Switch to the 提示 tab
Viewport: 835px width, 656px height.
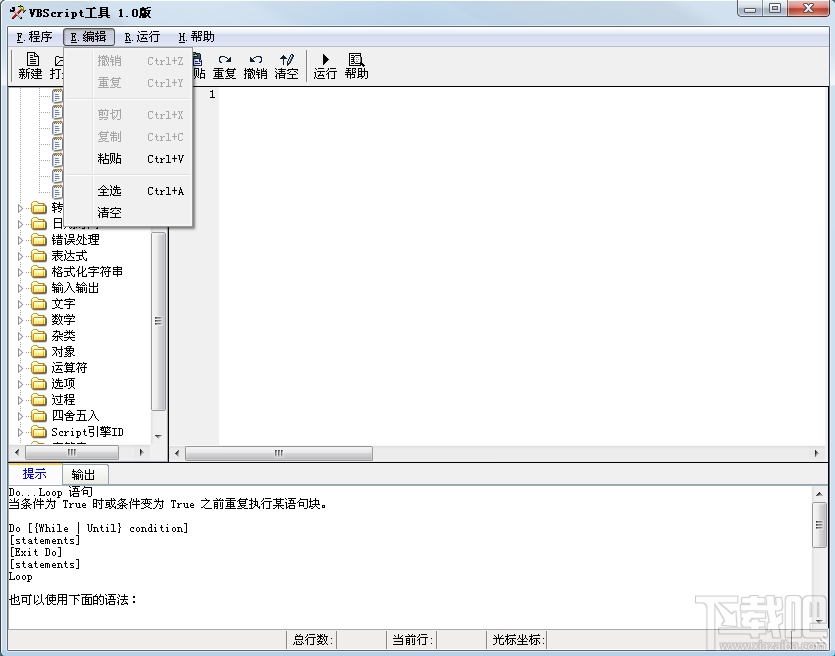(x=32, y=474)
